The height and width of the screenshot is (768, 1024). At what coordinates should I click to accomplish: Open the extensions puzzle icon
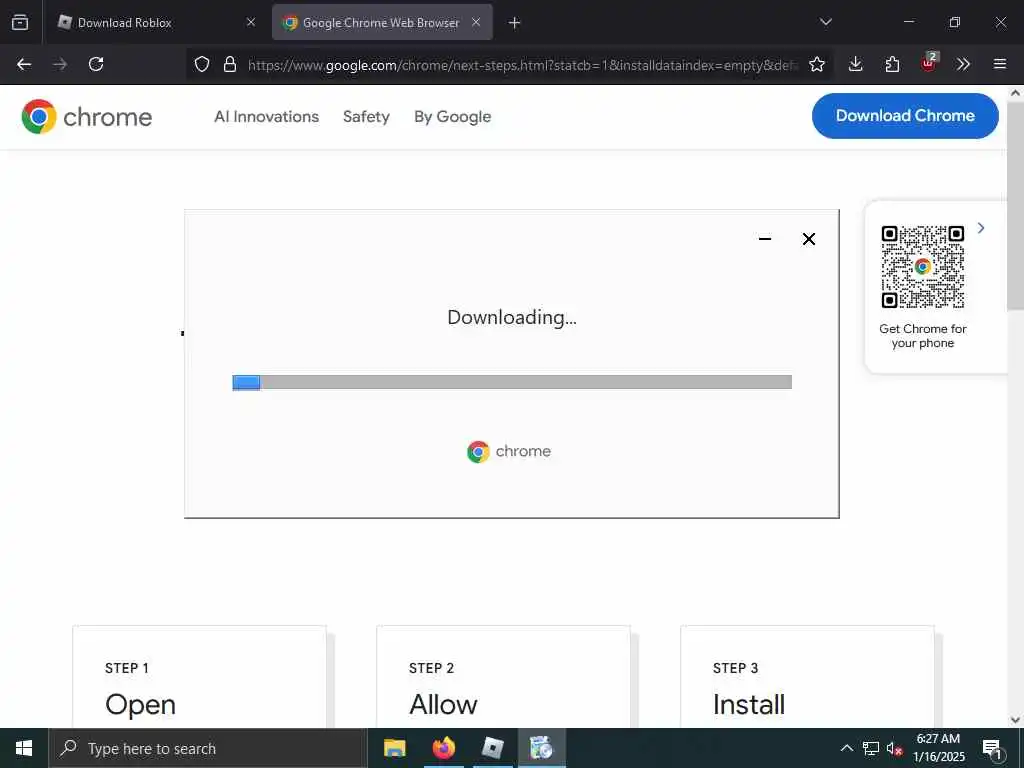point(892,64)
